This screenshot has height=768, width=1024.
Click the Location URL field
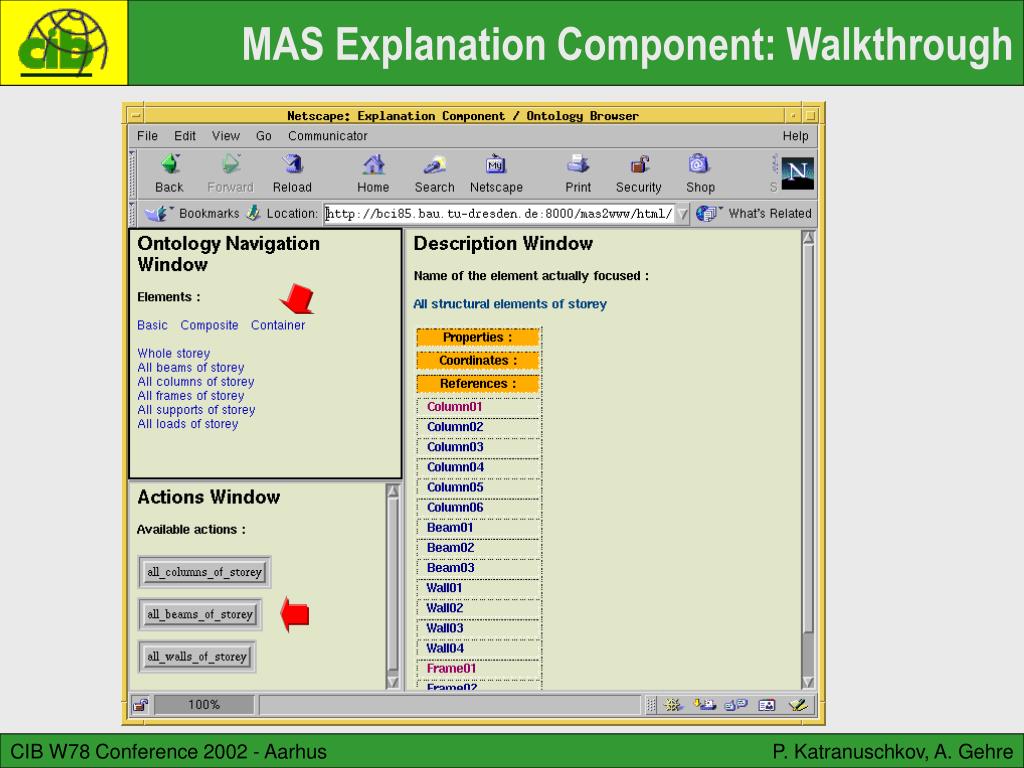500,214
